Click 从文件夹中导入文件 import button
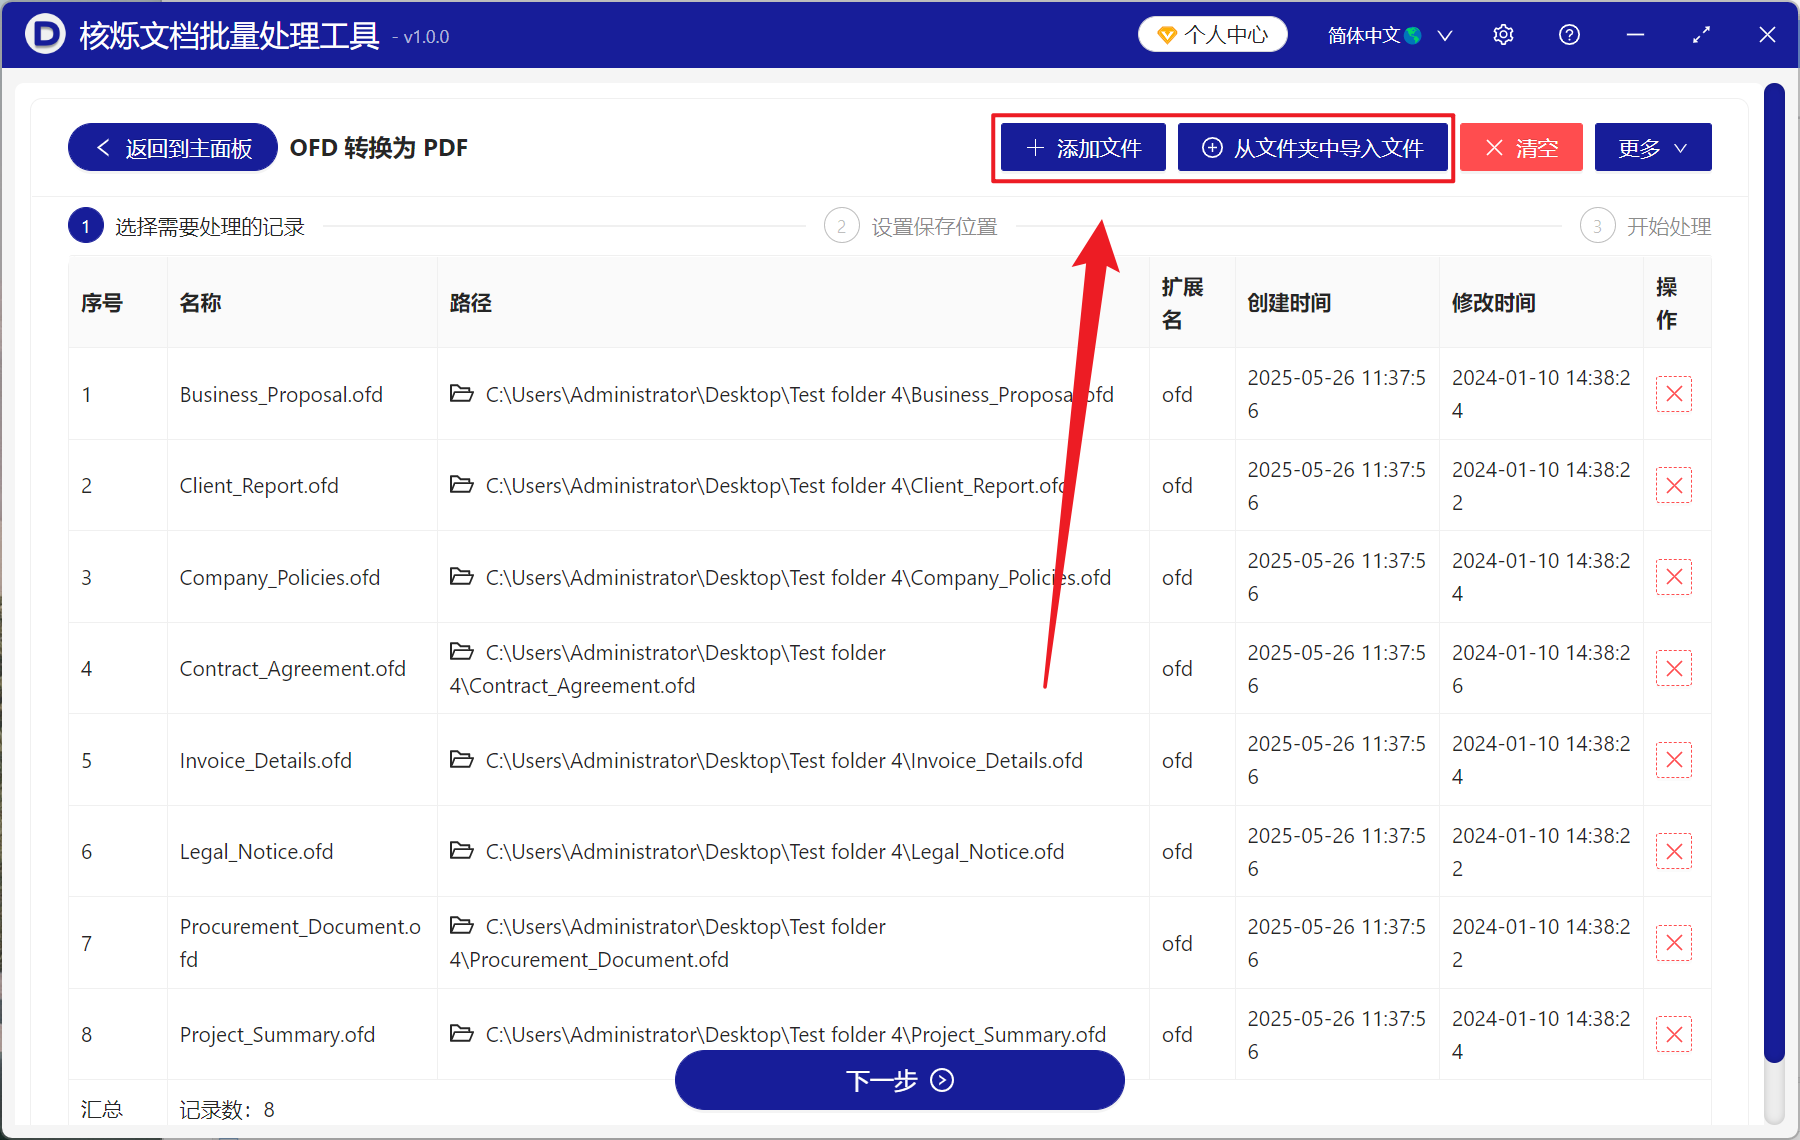 point(1313,148)
